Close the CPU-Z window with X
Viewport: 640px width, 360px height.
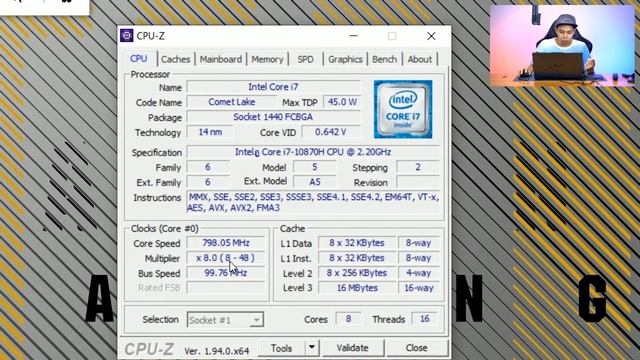(x=431, y=36)
